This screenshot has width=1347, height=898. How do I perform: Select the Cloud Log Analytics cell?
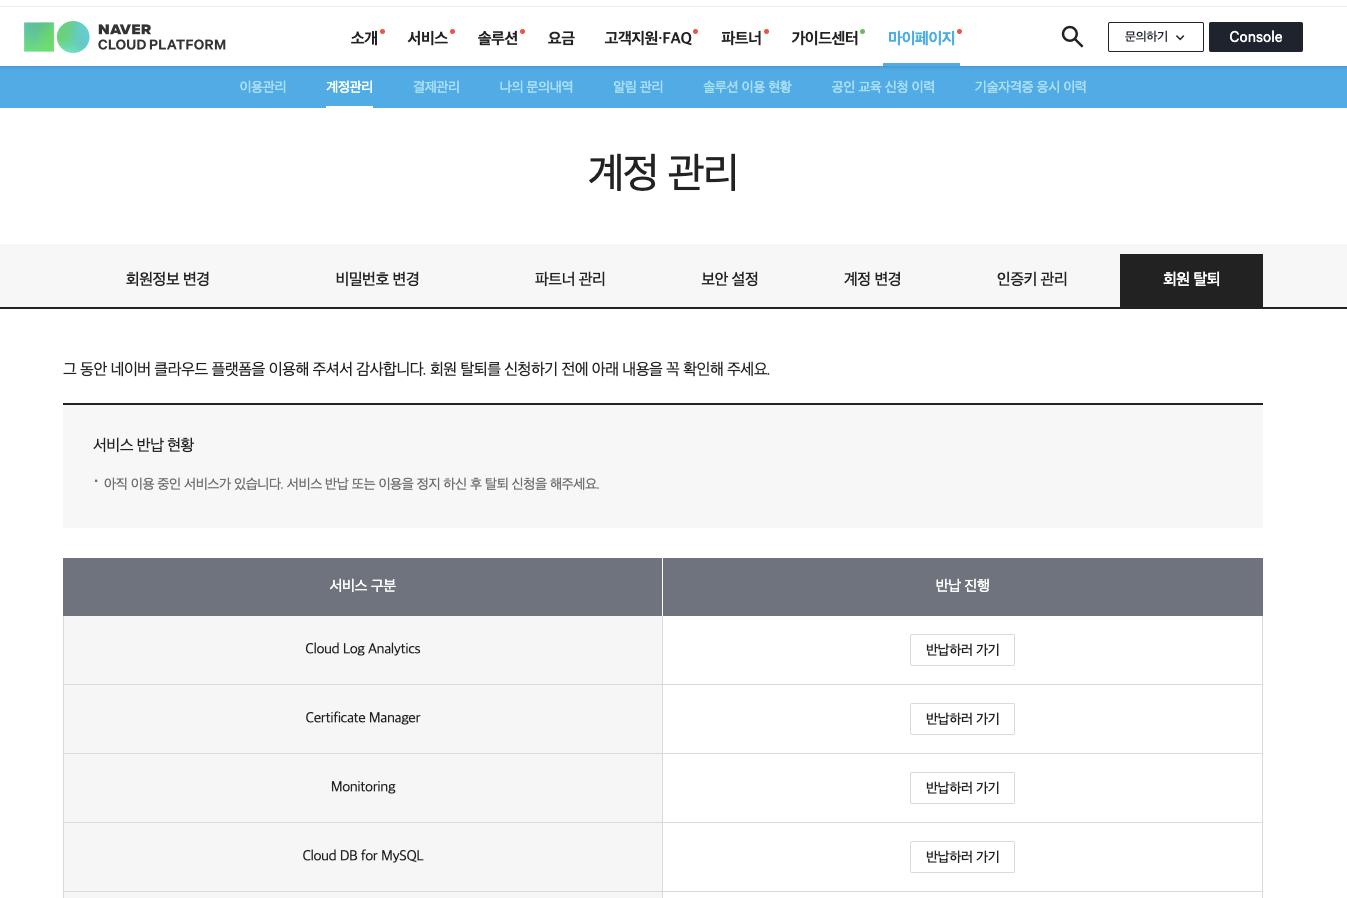(363, 649)
